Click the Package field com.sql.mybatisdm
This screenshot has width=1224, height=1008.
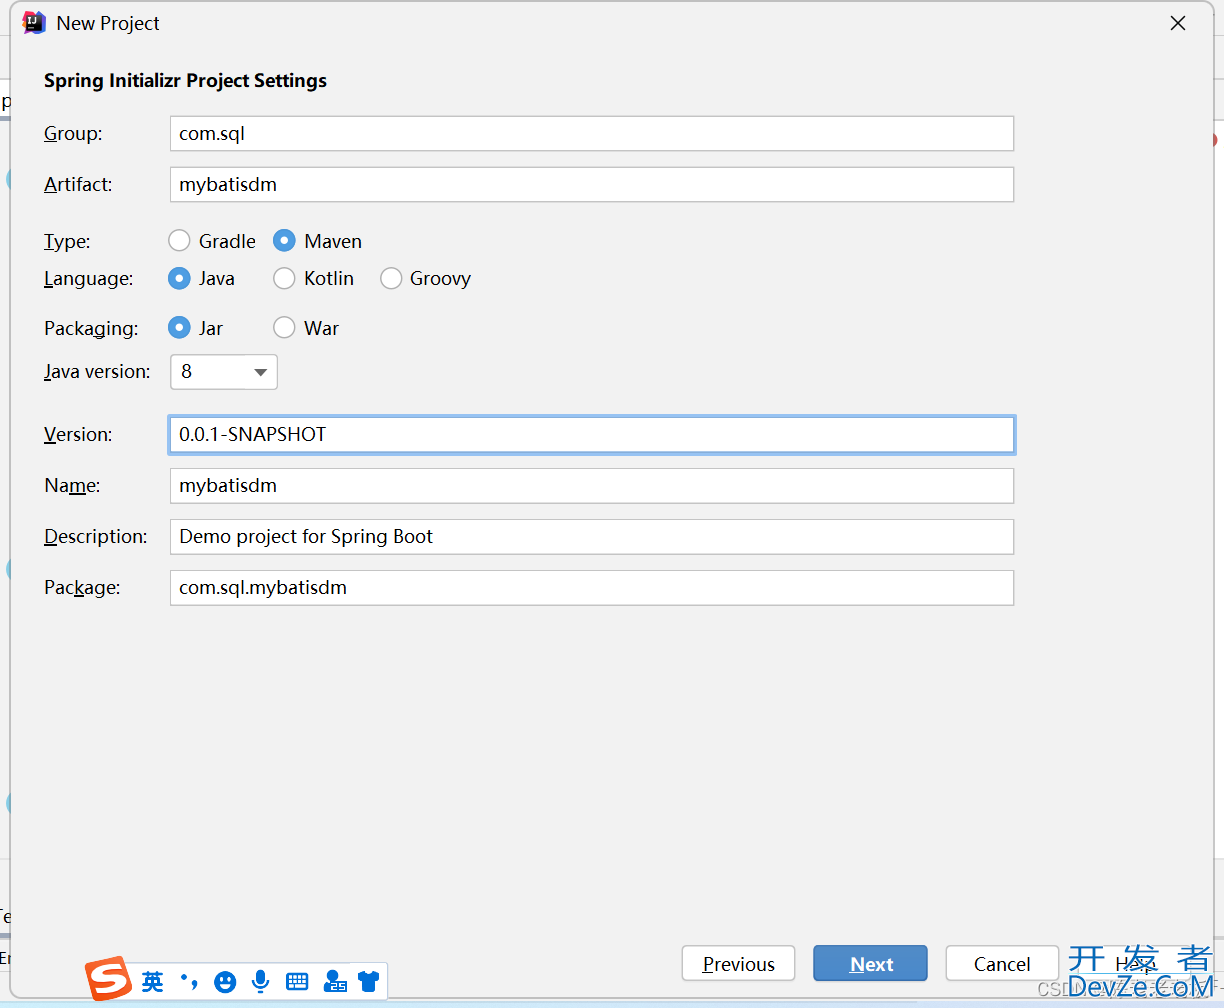(592, 587)
